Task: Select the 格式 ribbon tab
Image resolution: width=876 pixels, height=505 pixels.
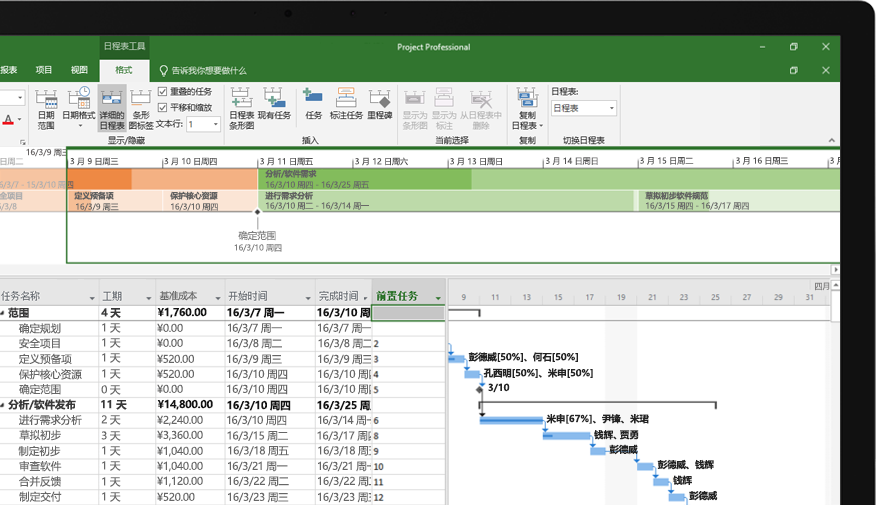Action: (124, 70)
